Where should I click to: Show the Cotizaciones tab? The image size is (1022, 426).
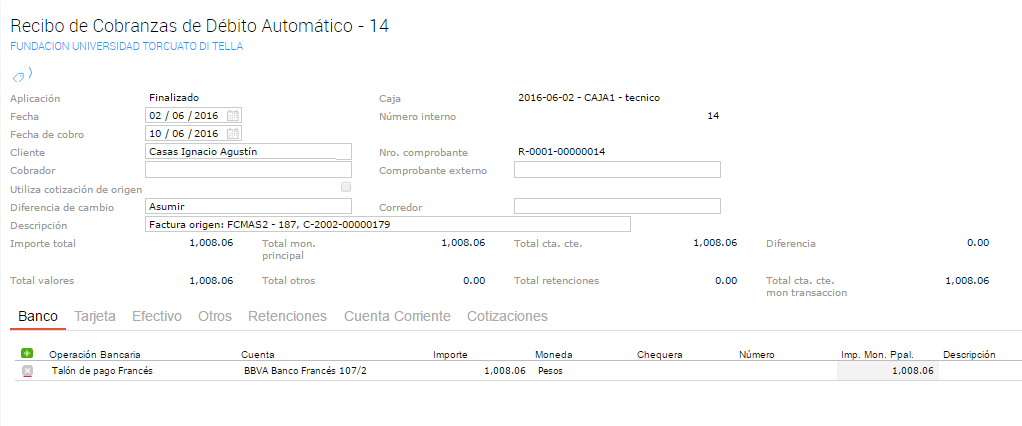(x=507, y=316)
